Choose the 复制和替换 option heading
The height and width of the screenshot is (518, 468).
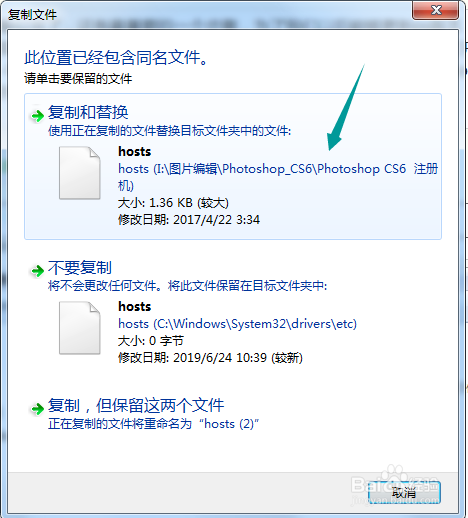point(88,112)
